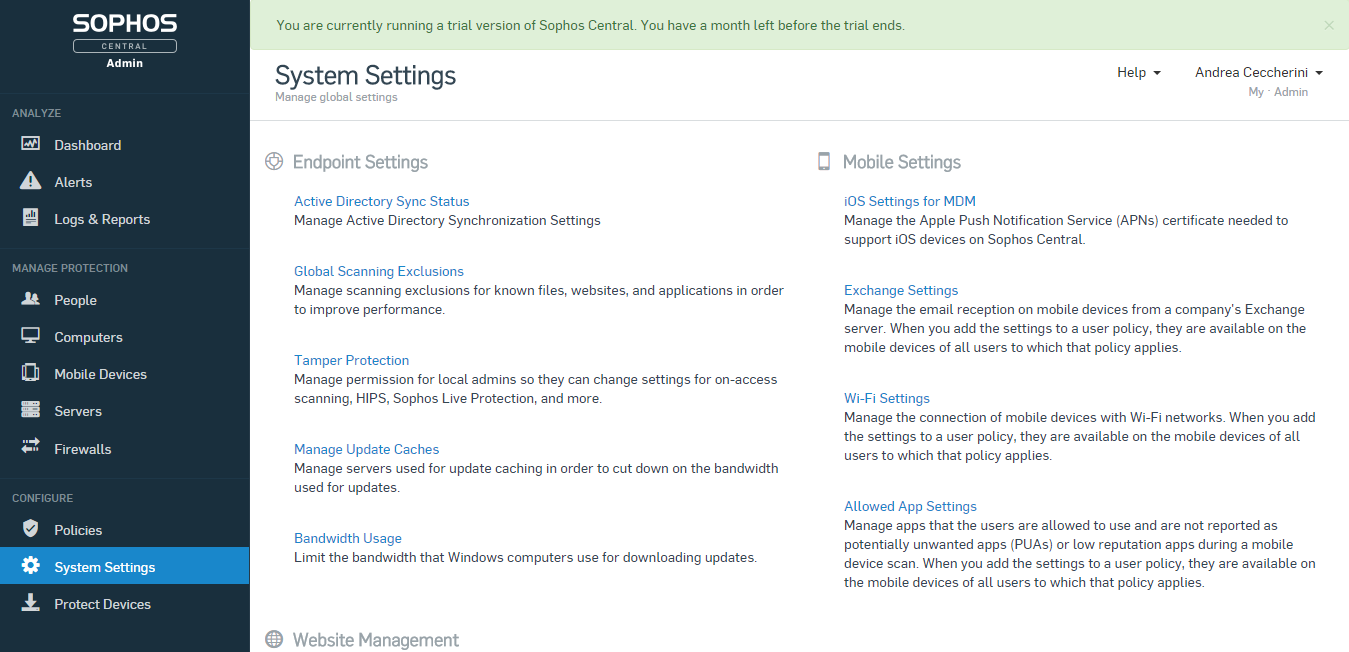Open Active Directory Sync Status link
This screenshot has width=1349, height=652.
tap(381, 201)
